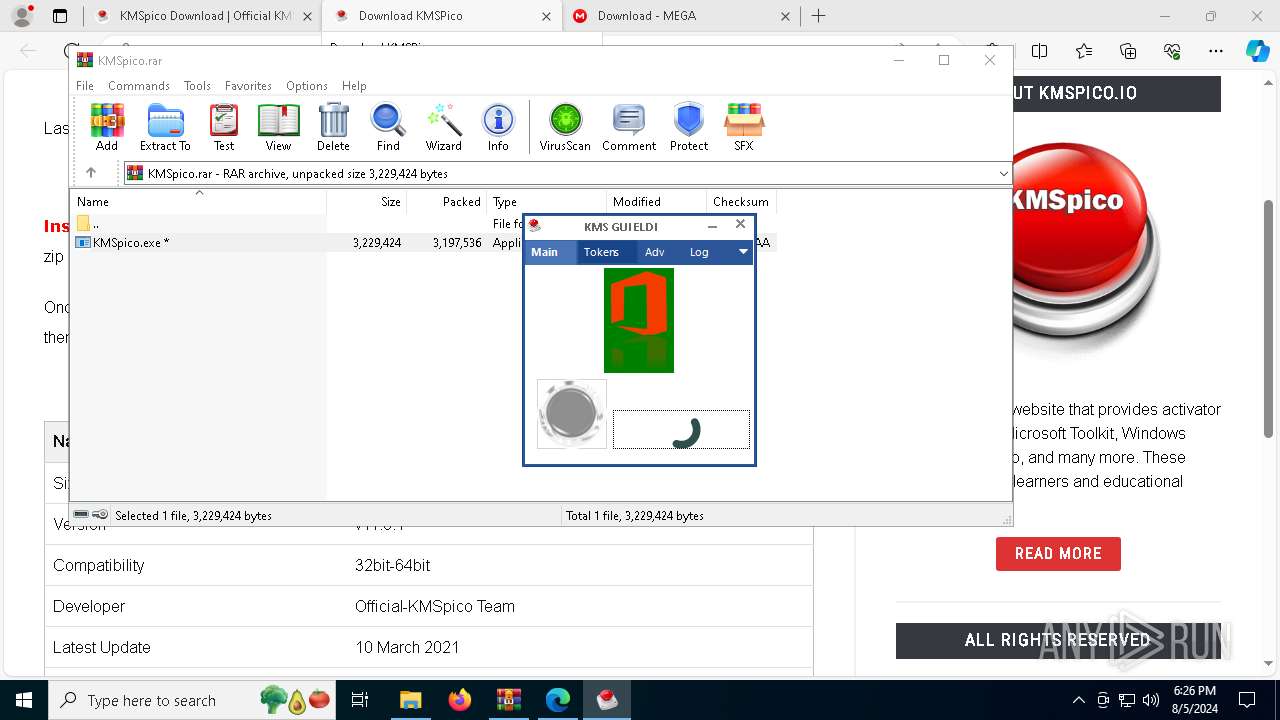Open the Tools menu
Image resolution: width=1280 pixels, height=720 pixels.
(x=197, y=86)
